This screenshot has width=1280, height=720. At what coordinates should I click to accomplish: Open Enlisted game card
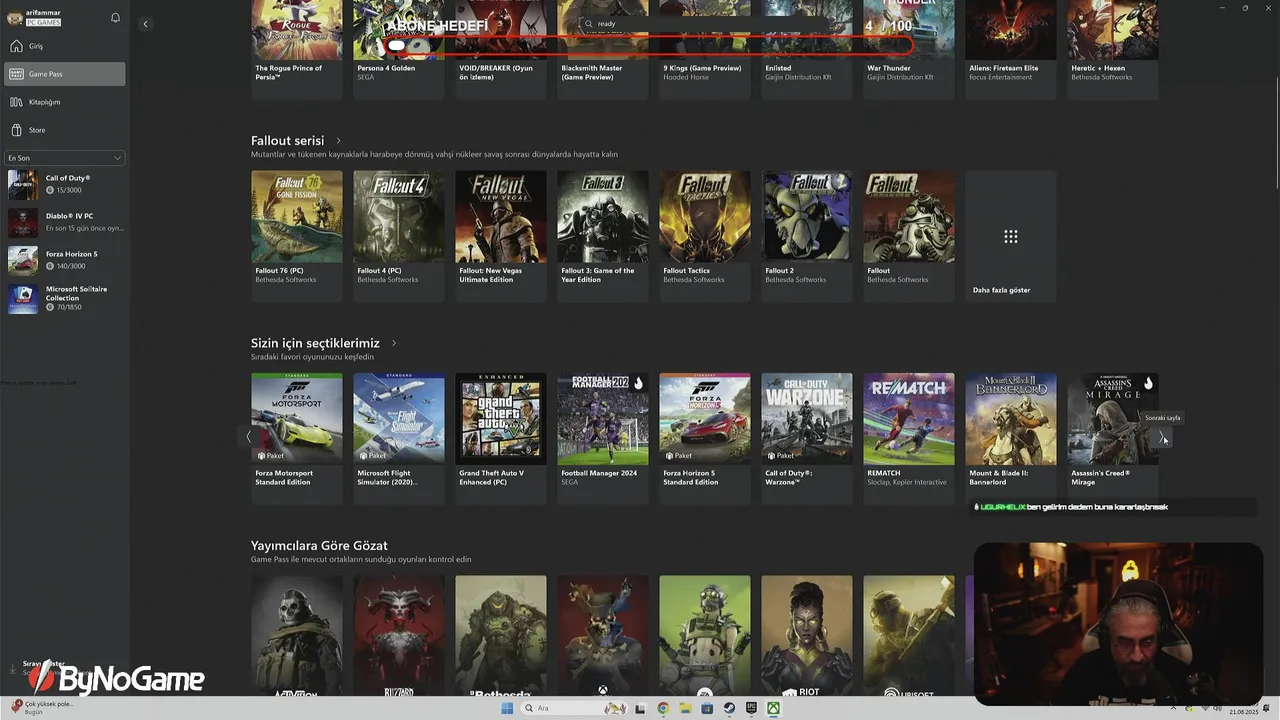806,49
